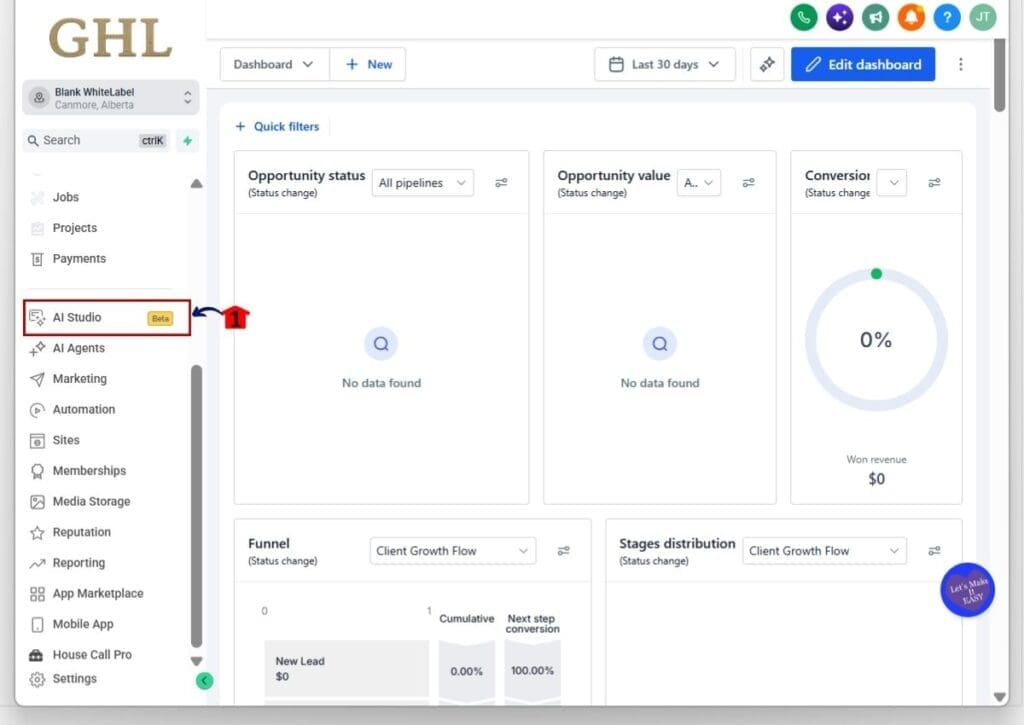This screenshot has width=1024, height=725.
Task: Click the green phone dialer icon
Action: click(803, 17)
